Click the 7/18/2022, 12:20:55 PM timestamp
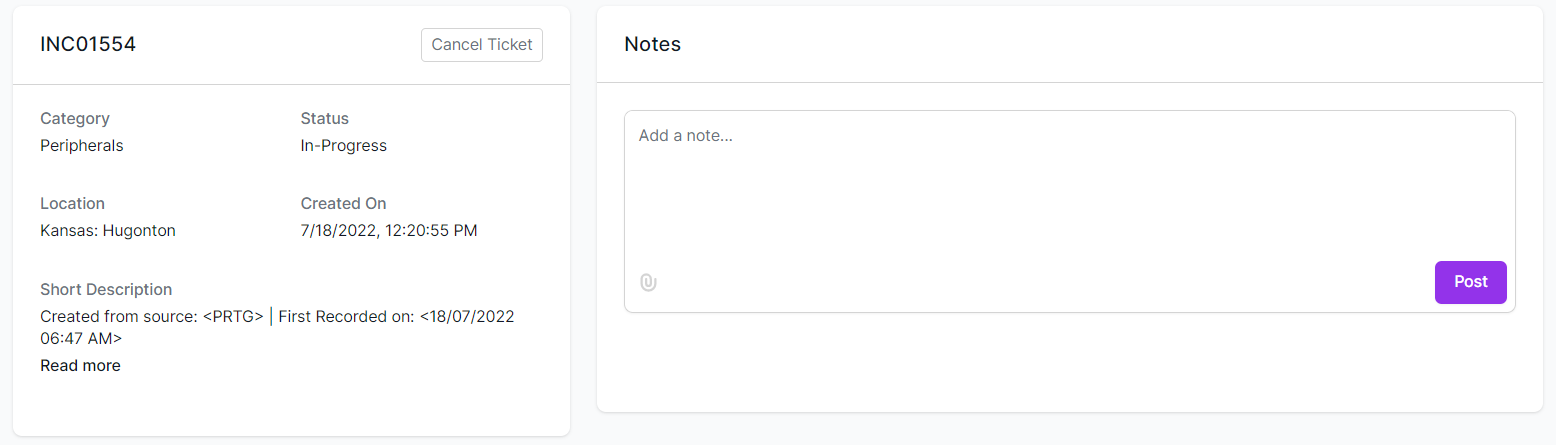This screenshot has height=445, width=1556. 389,231
